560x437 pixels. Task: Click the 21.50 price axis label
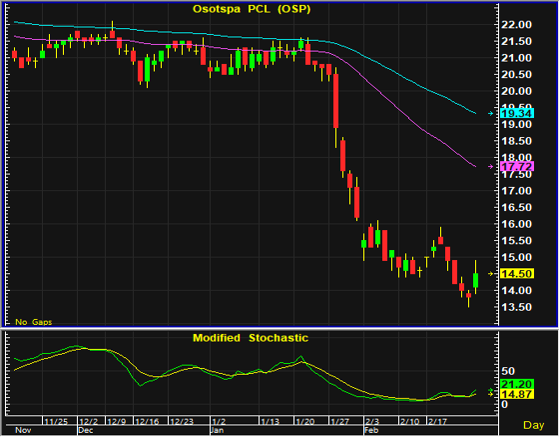[516, 41]
